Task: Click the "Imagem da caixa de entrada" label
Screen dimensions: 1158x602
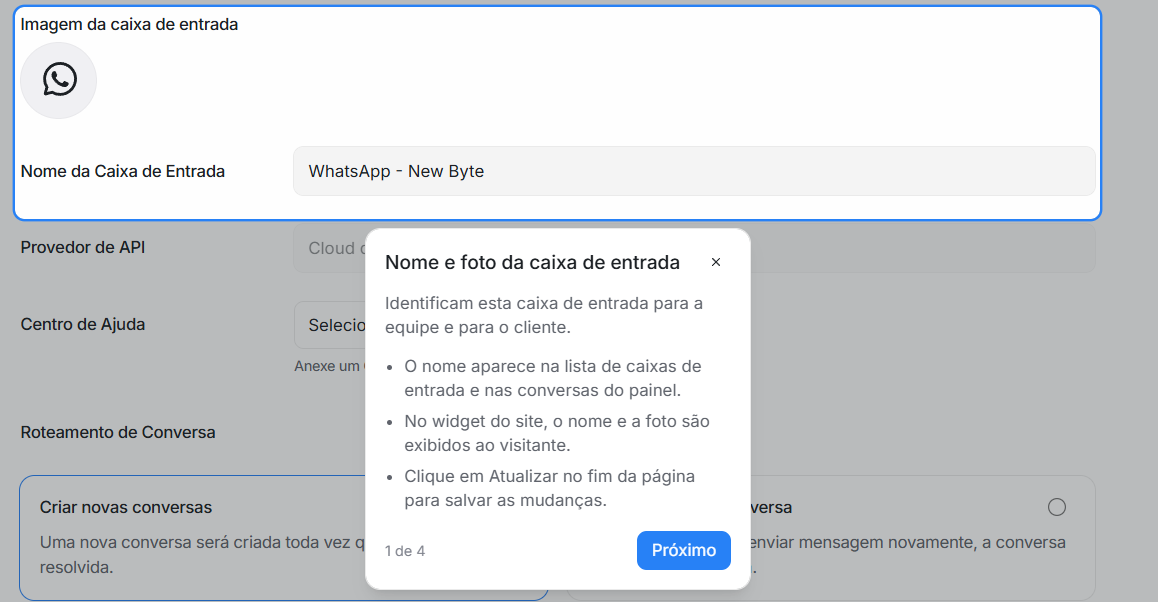Action: pyautogui.click(x=129, y=24)
